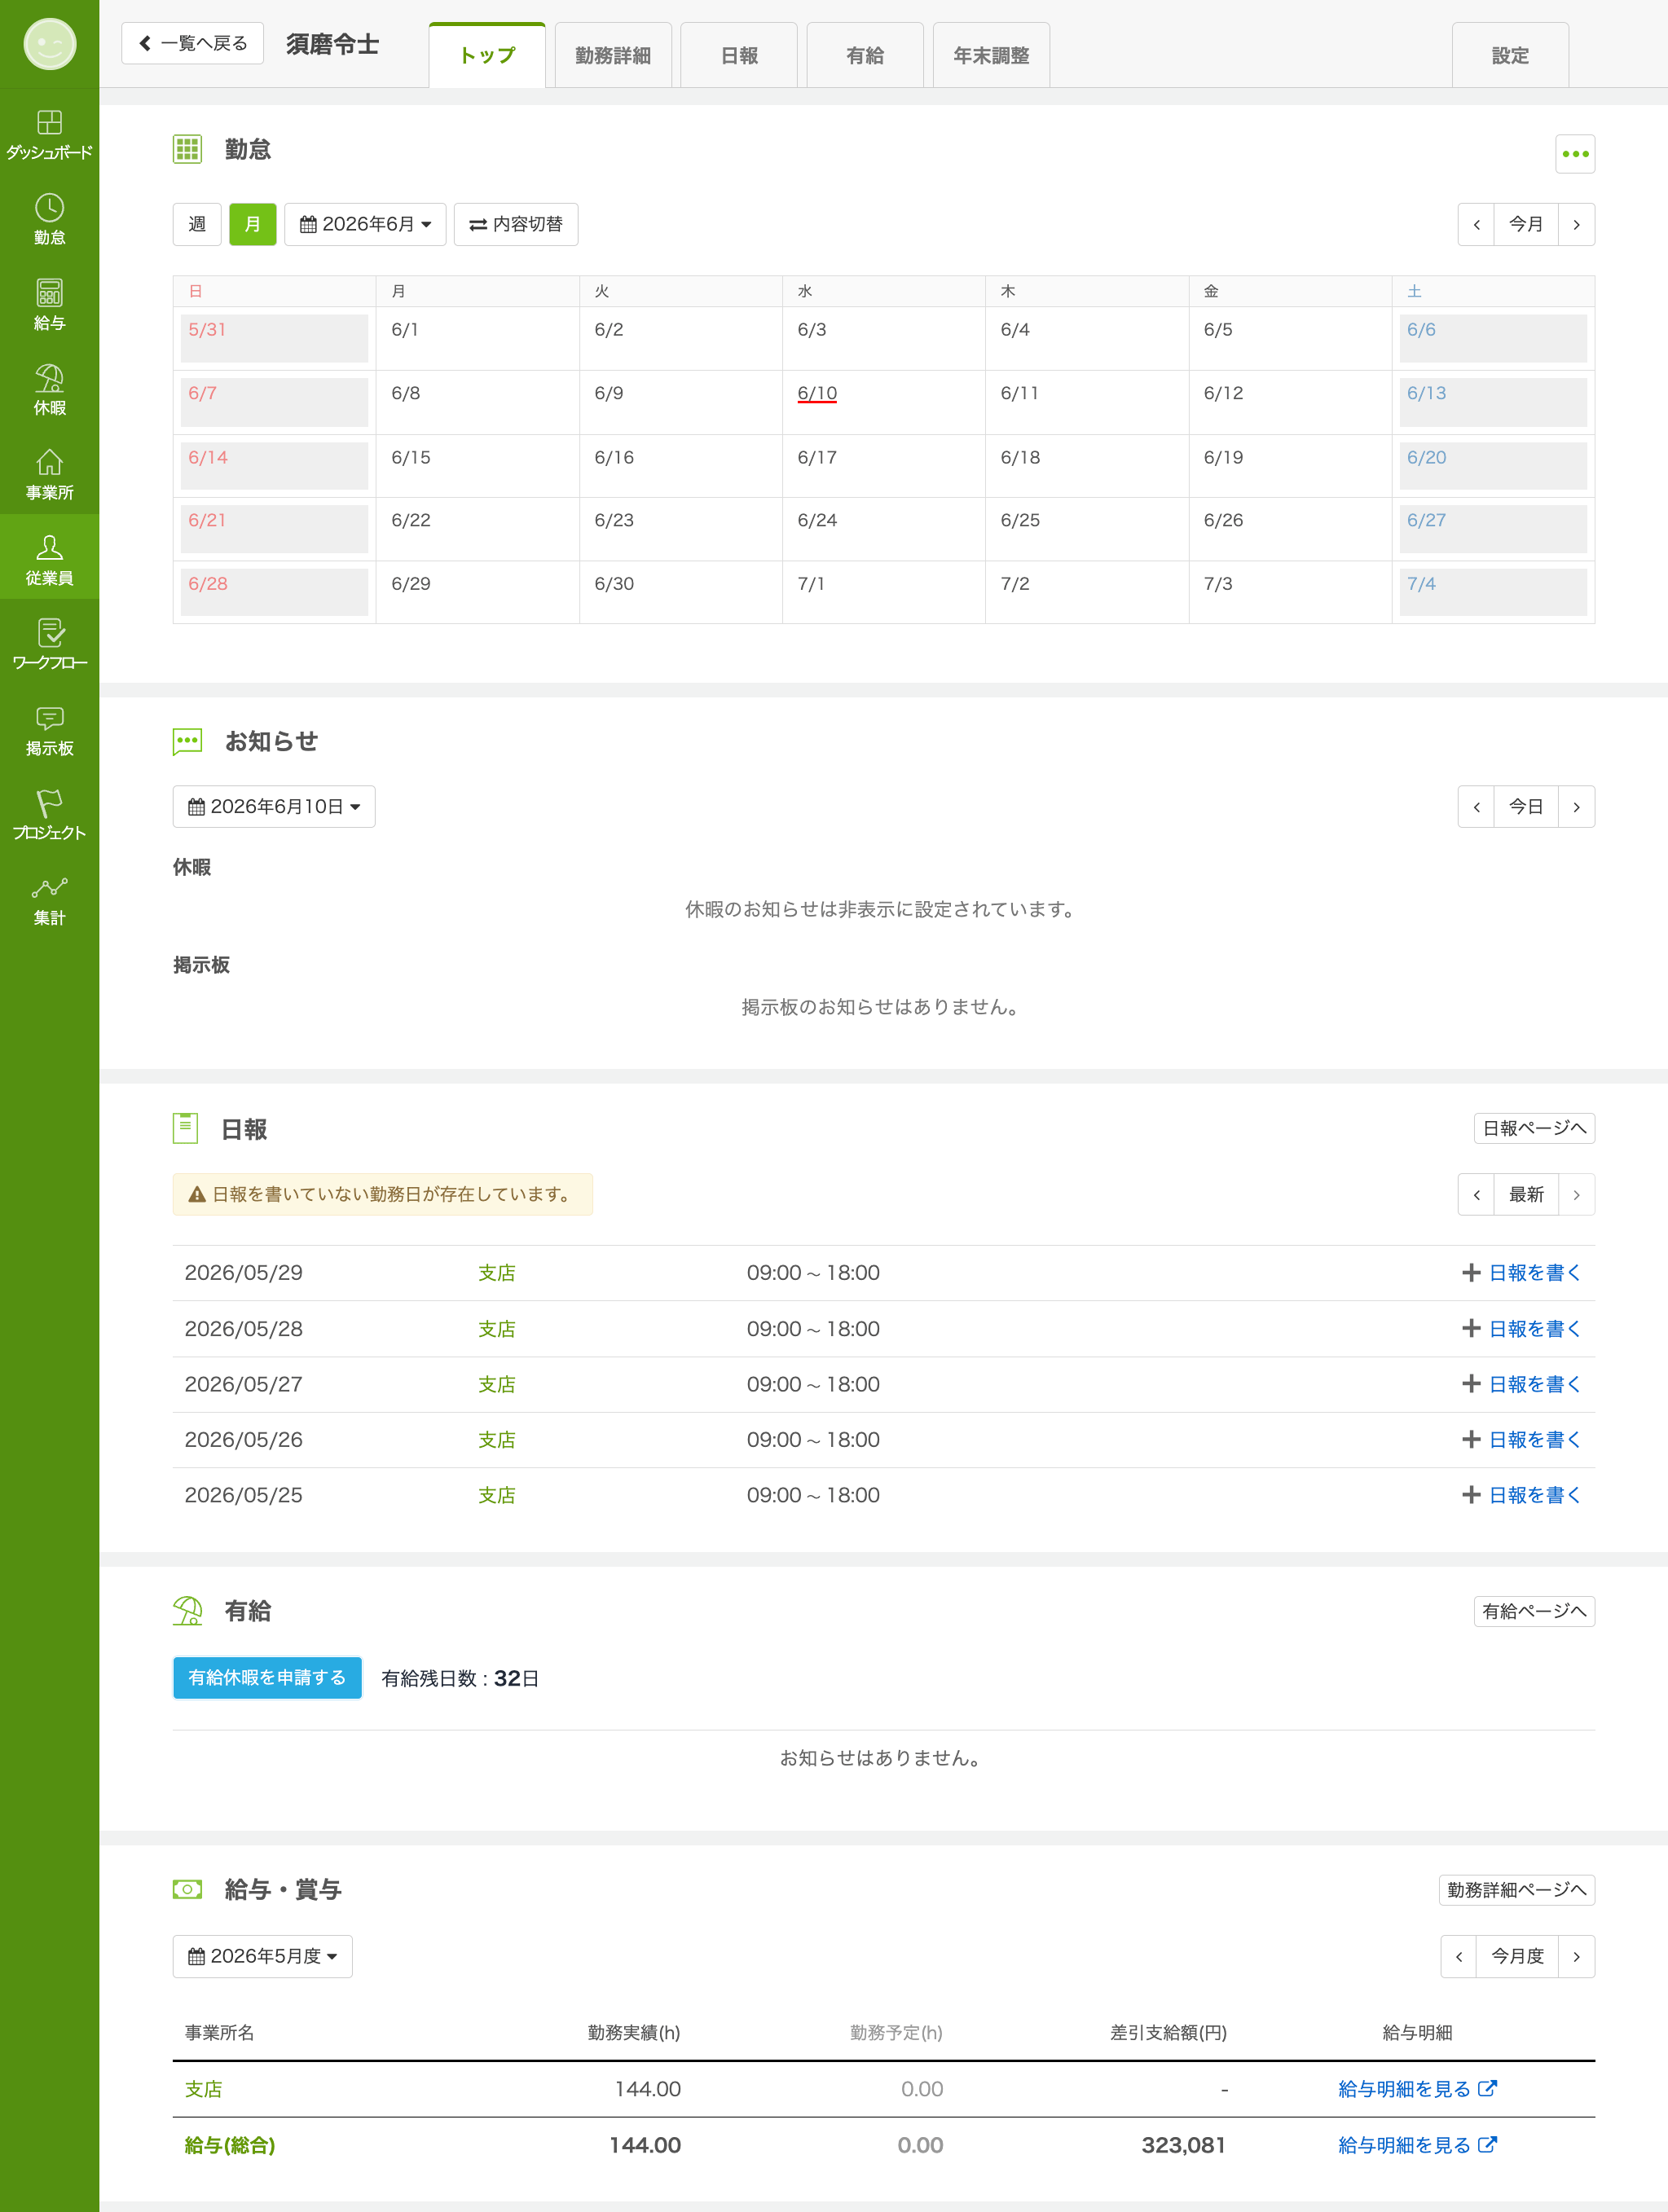Open the 集計 graph icon in sidebar
This screenshot has width=1668, height=2212.
49,899
